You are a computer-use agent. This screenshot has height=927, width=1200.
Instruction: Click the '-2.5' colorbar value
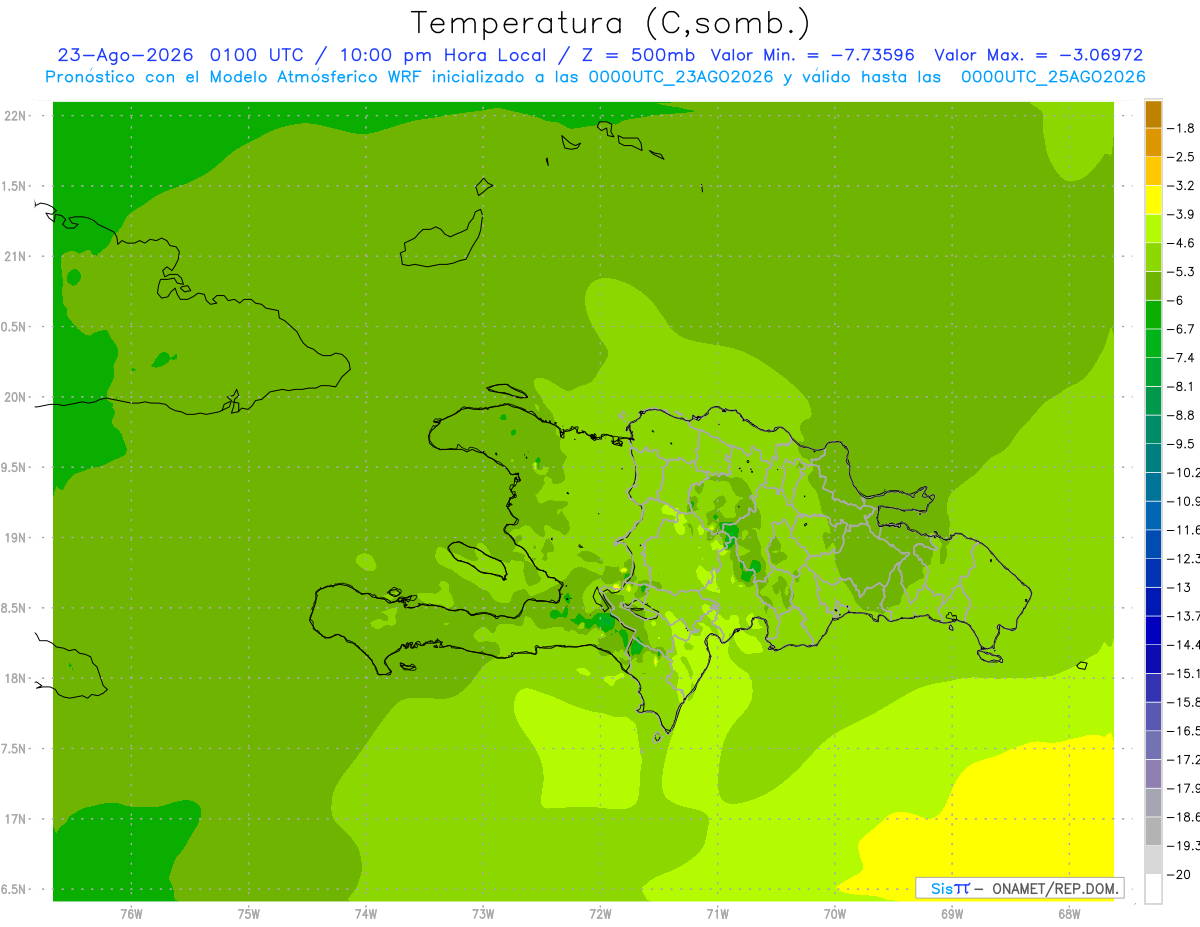click(x=1181, y=157)
